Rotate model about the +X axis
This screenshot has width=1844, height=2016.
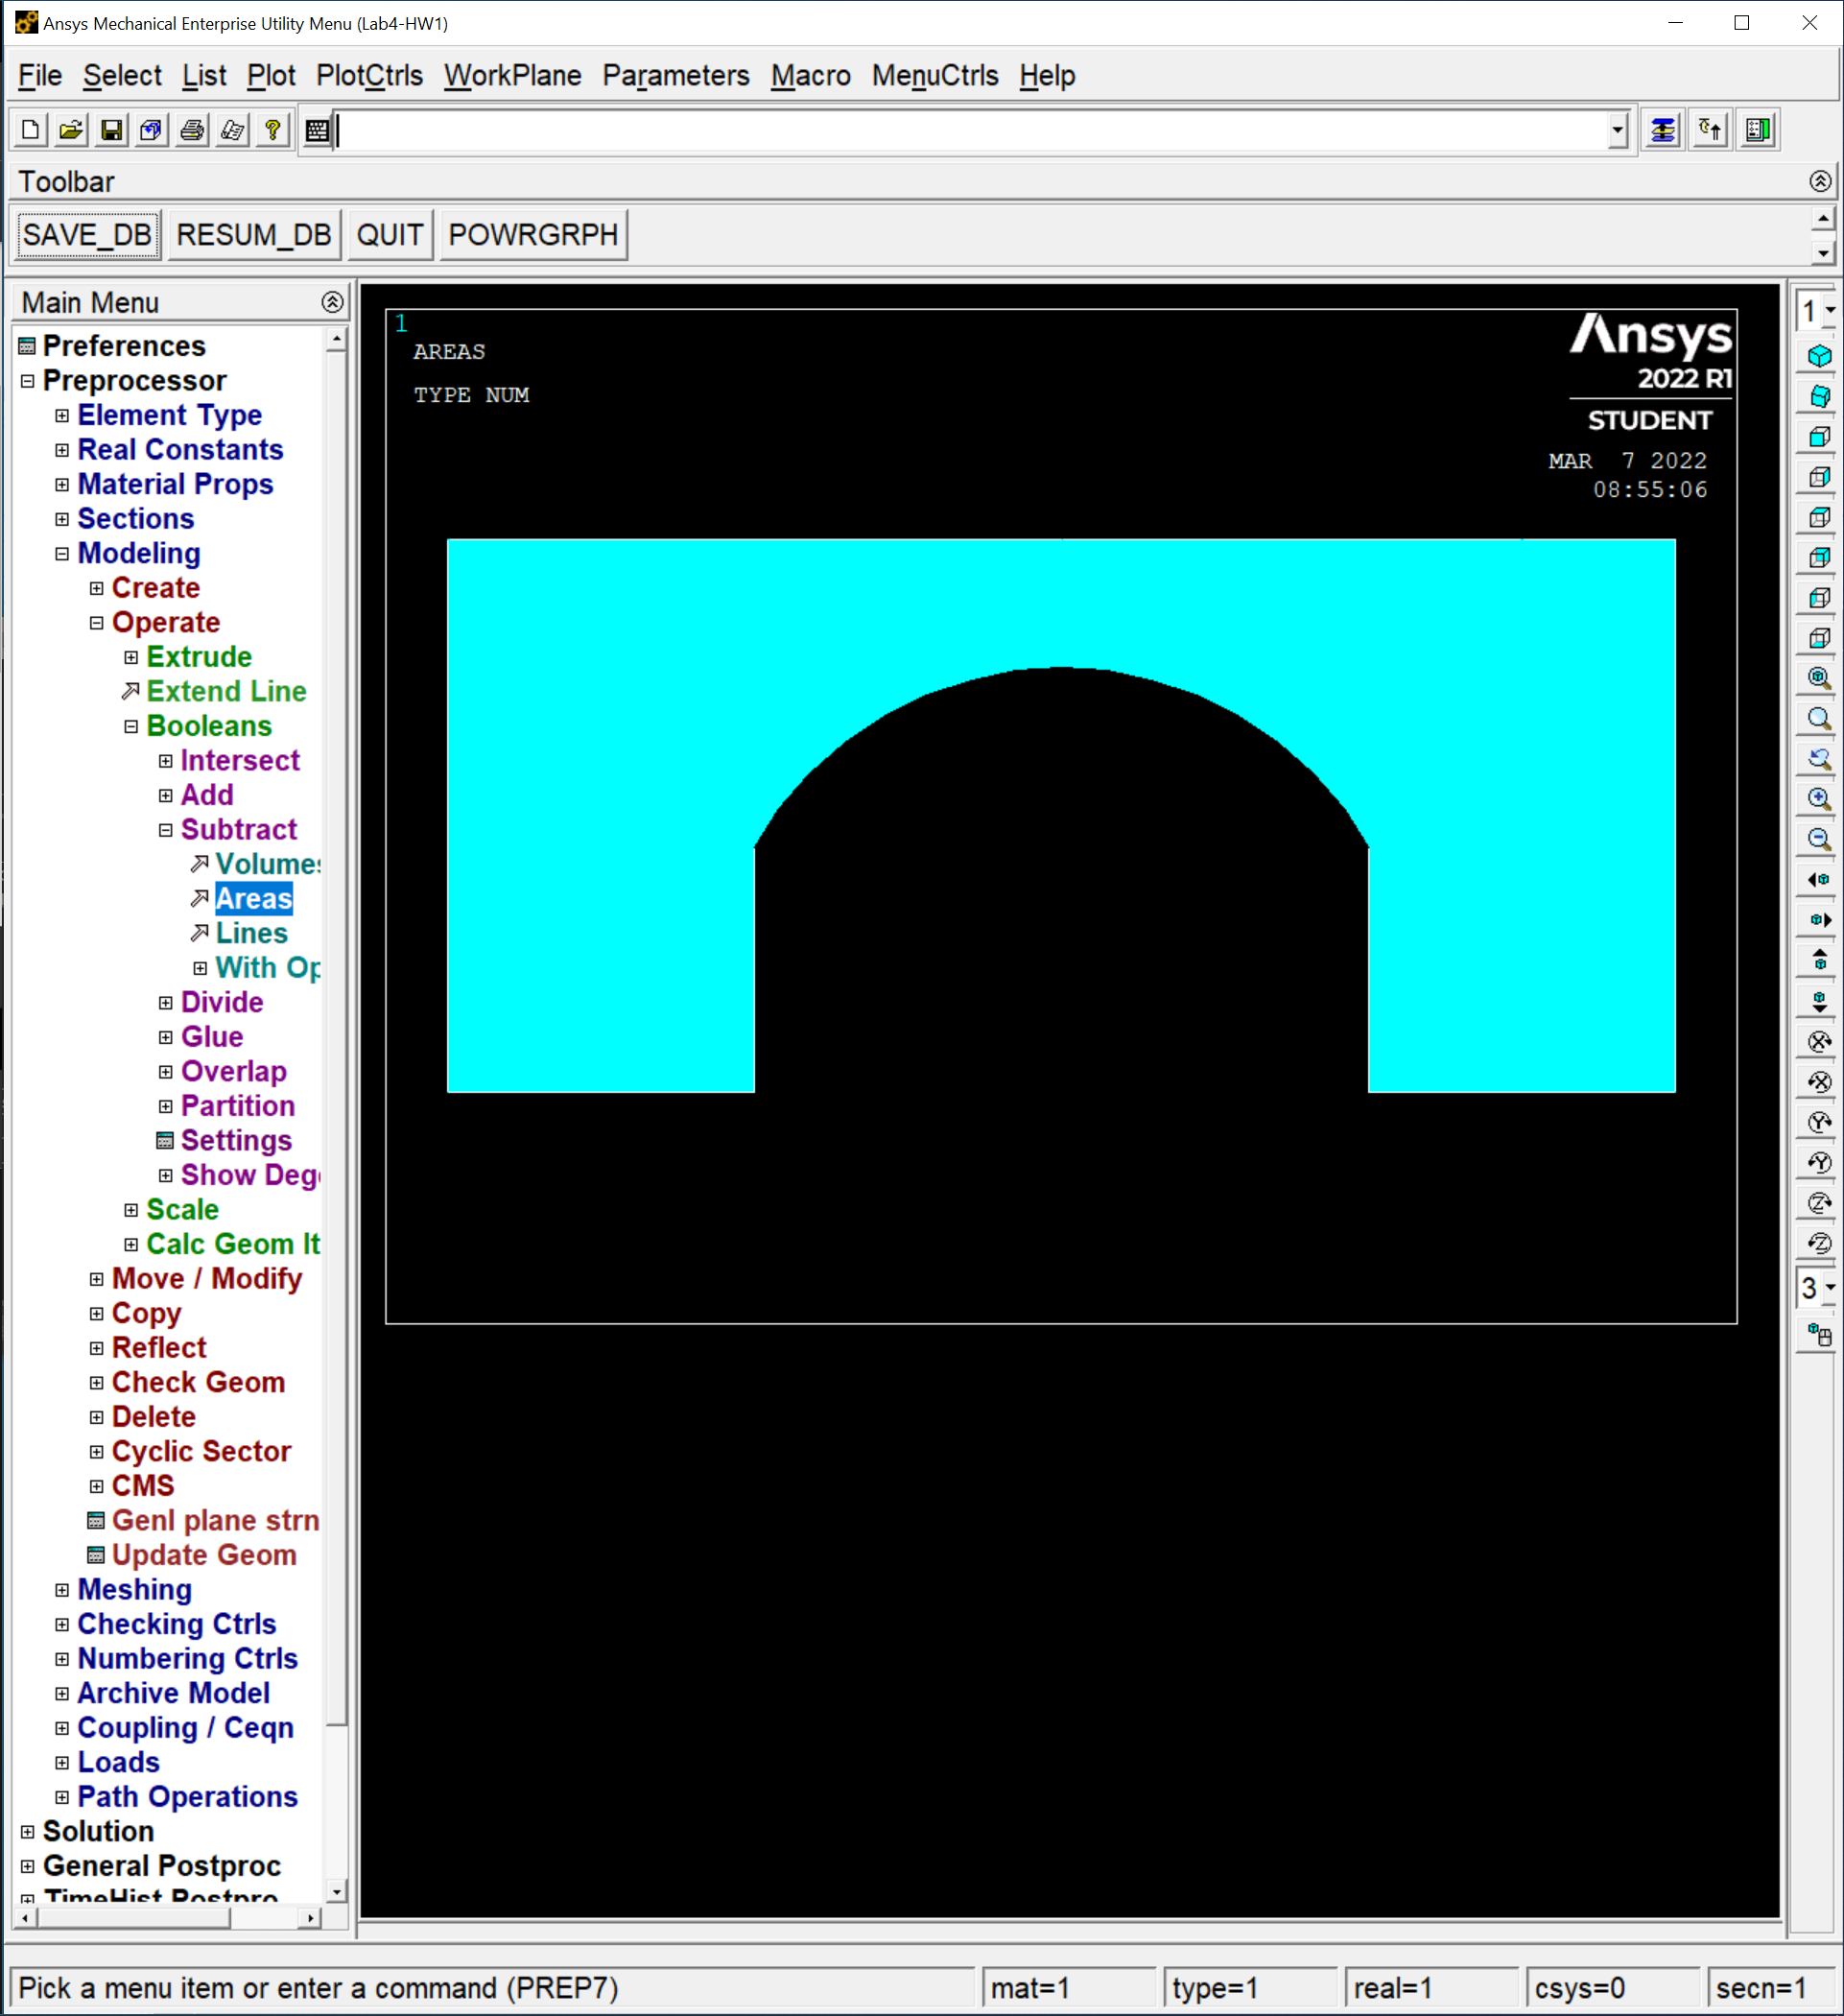[x=1819, y=1041]
